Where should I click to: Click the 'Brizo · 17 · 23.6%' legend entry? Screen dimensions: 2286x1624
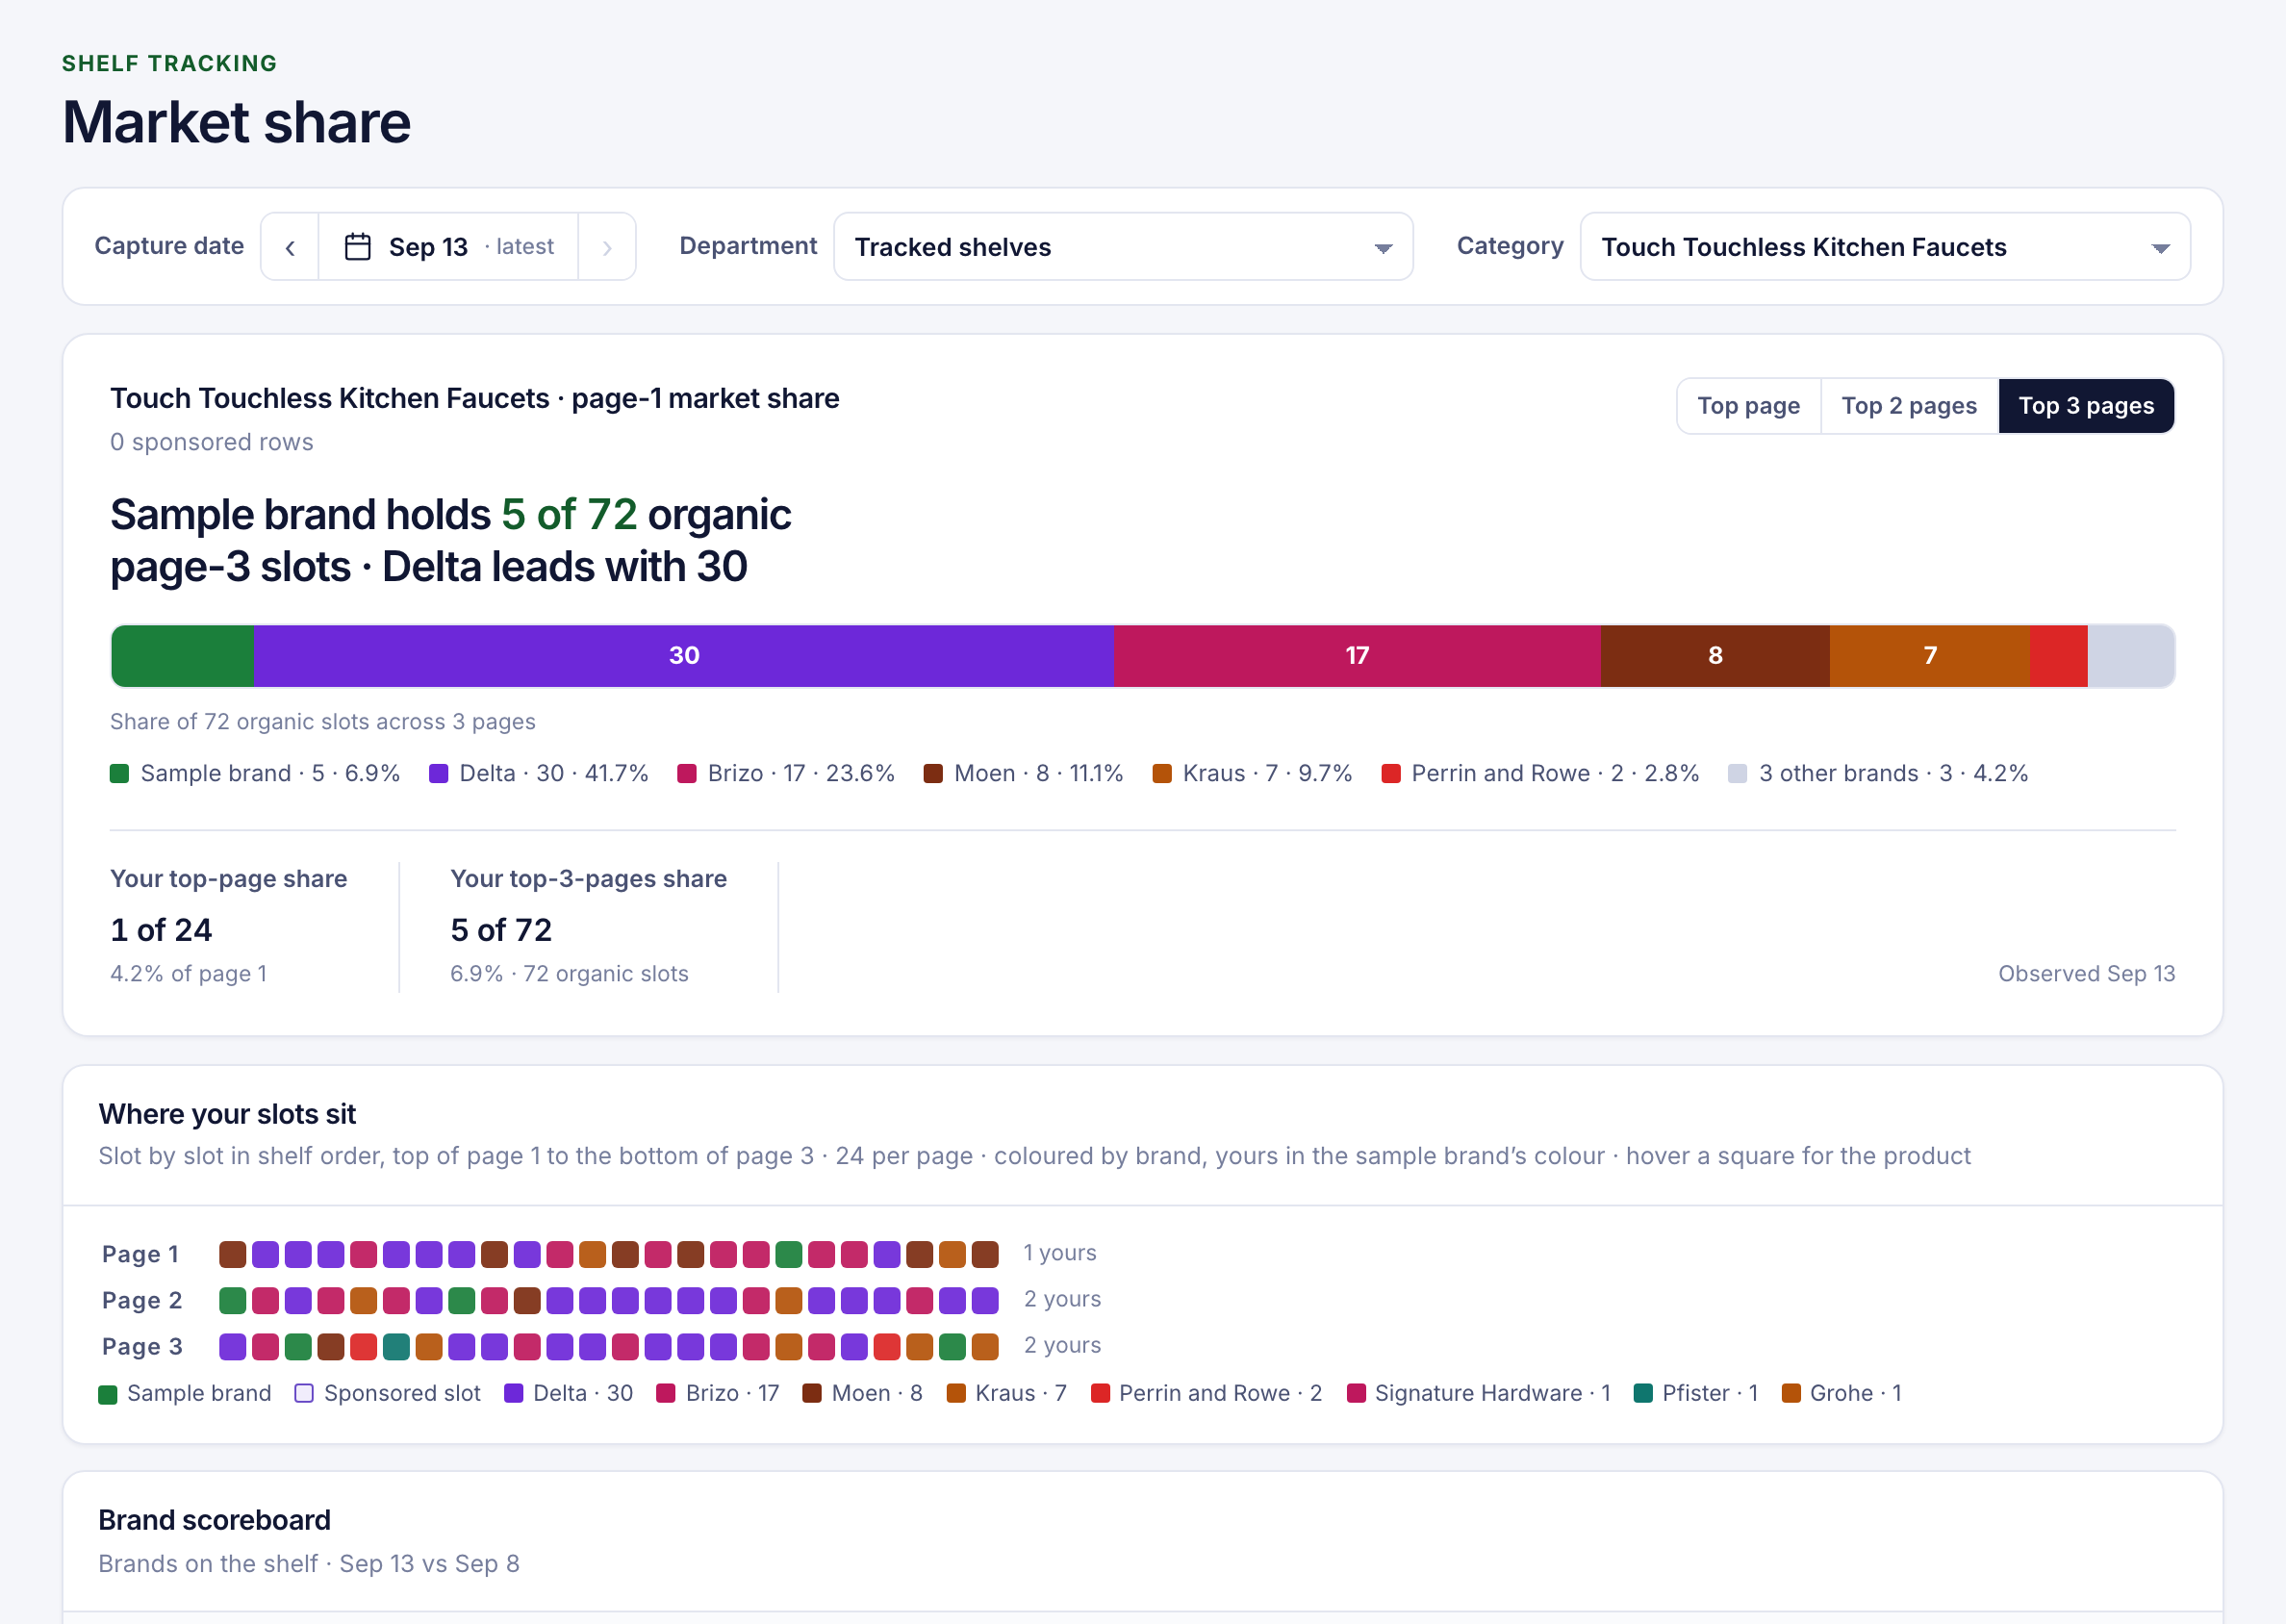coord(786,773)
